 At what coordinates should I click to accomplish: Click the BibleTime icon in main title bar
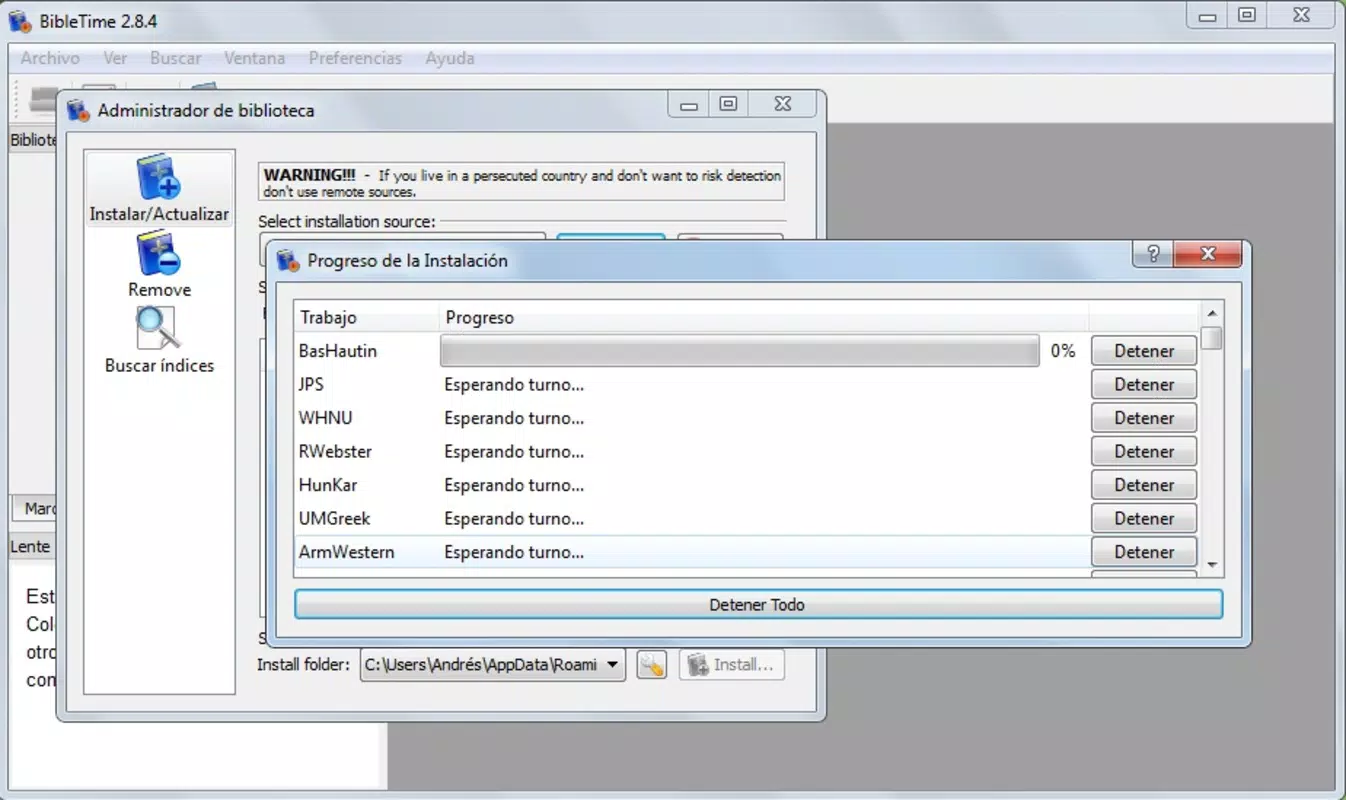19,20
